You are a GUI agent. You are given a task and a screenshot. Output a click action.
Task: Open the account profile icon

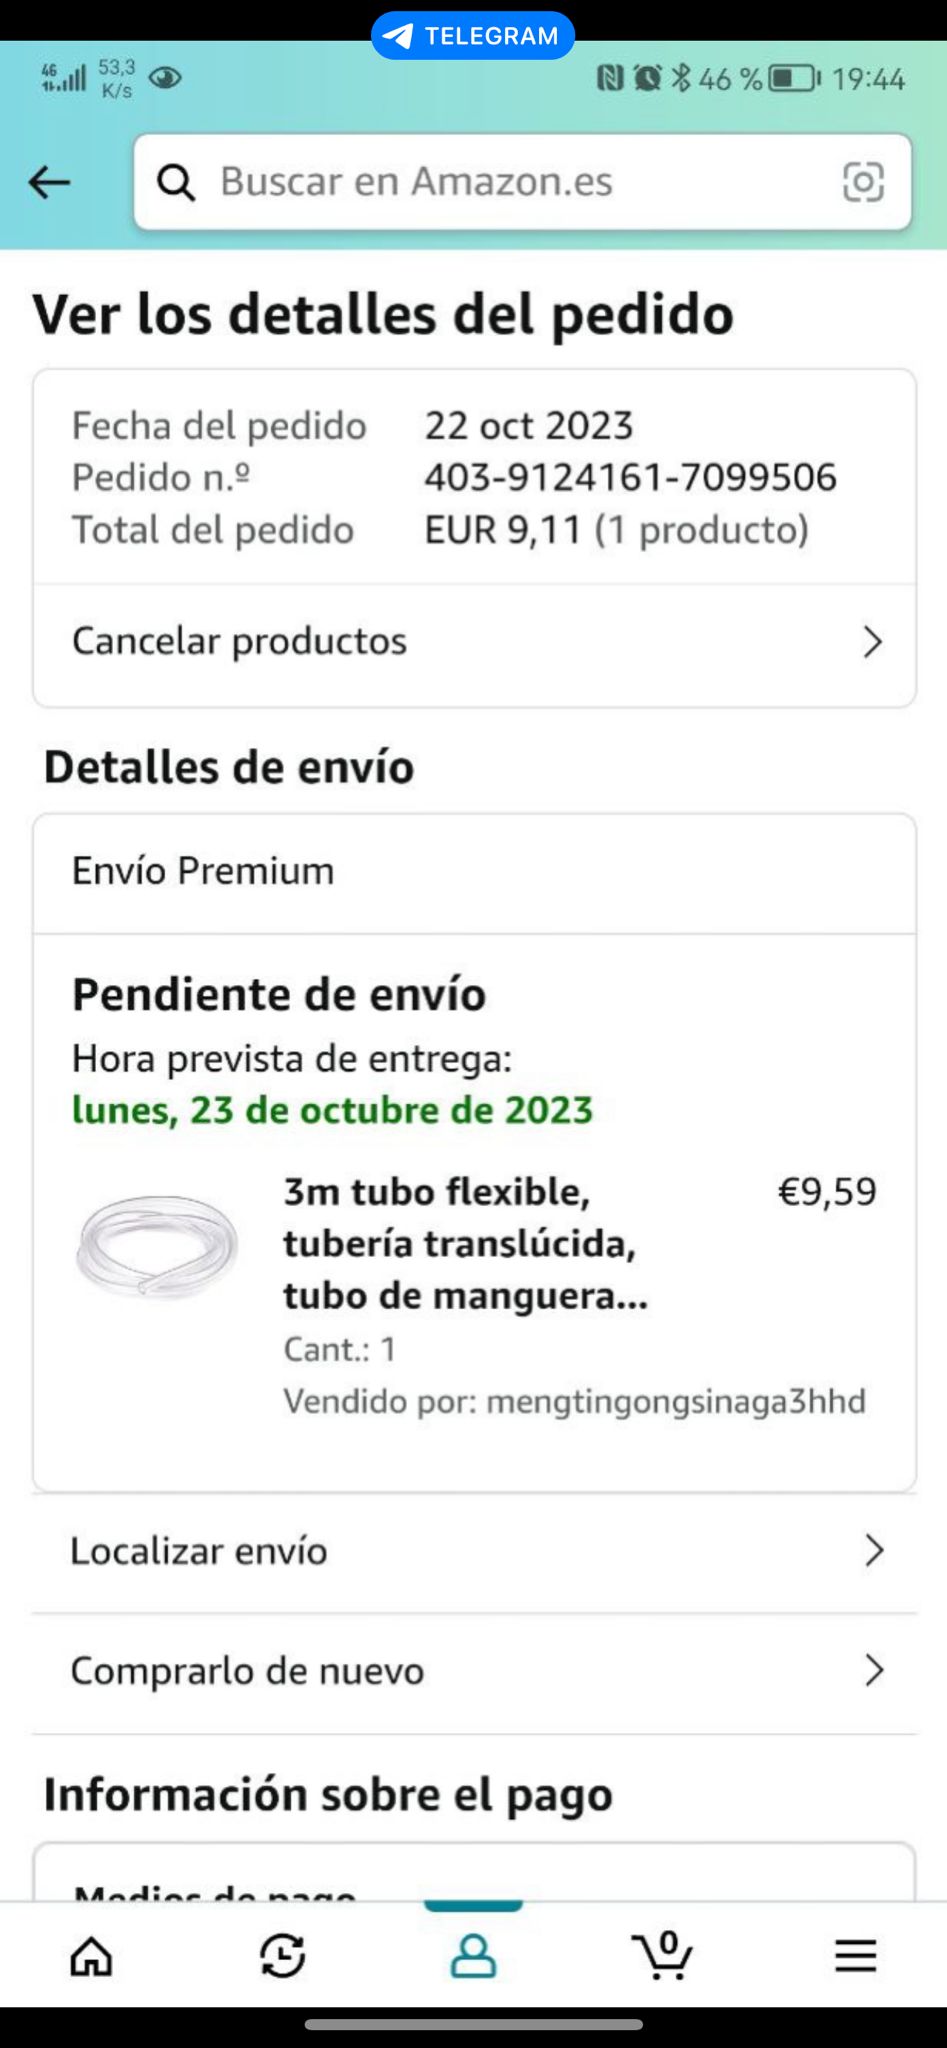tap(473, 1956)
